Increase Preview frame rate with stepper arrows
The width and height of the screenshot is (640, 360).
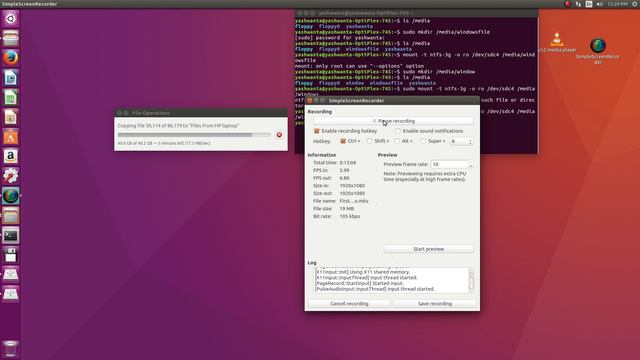click(471, 162)
